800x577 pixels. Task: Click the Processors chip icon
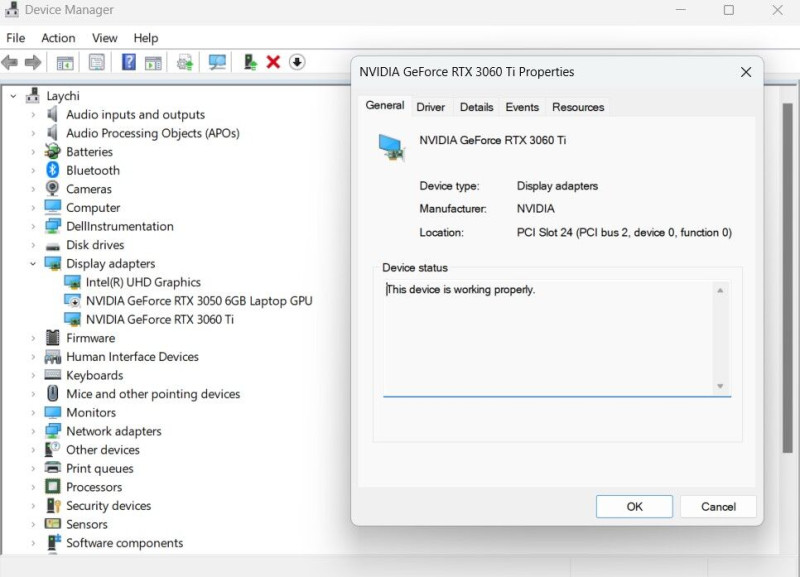pyautogui.click(x=53, y=486)
